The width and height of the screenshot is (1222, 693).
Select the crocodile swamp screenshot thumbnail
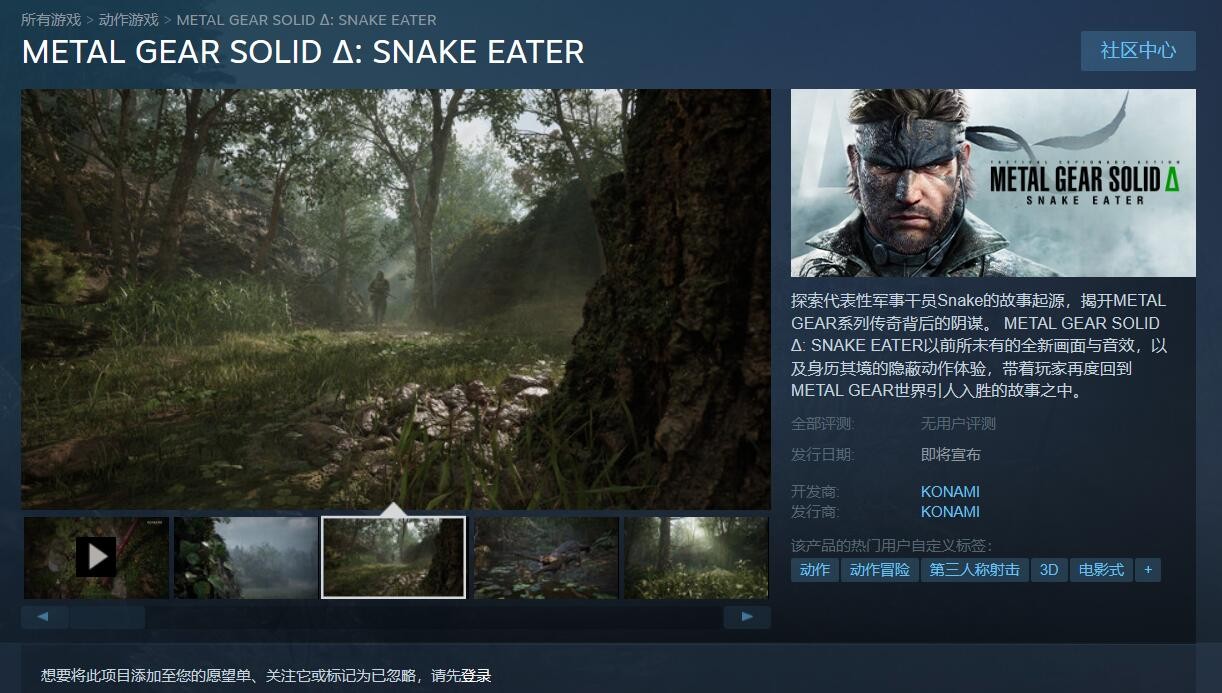pyautogui.click(x=546, y=557)
